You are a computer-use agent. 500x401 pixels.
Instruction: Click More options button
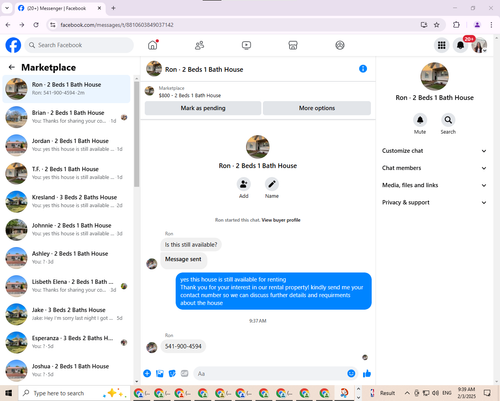coord(317,108)
